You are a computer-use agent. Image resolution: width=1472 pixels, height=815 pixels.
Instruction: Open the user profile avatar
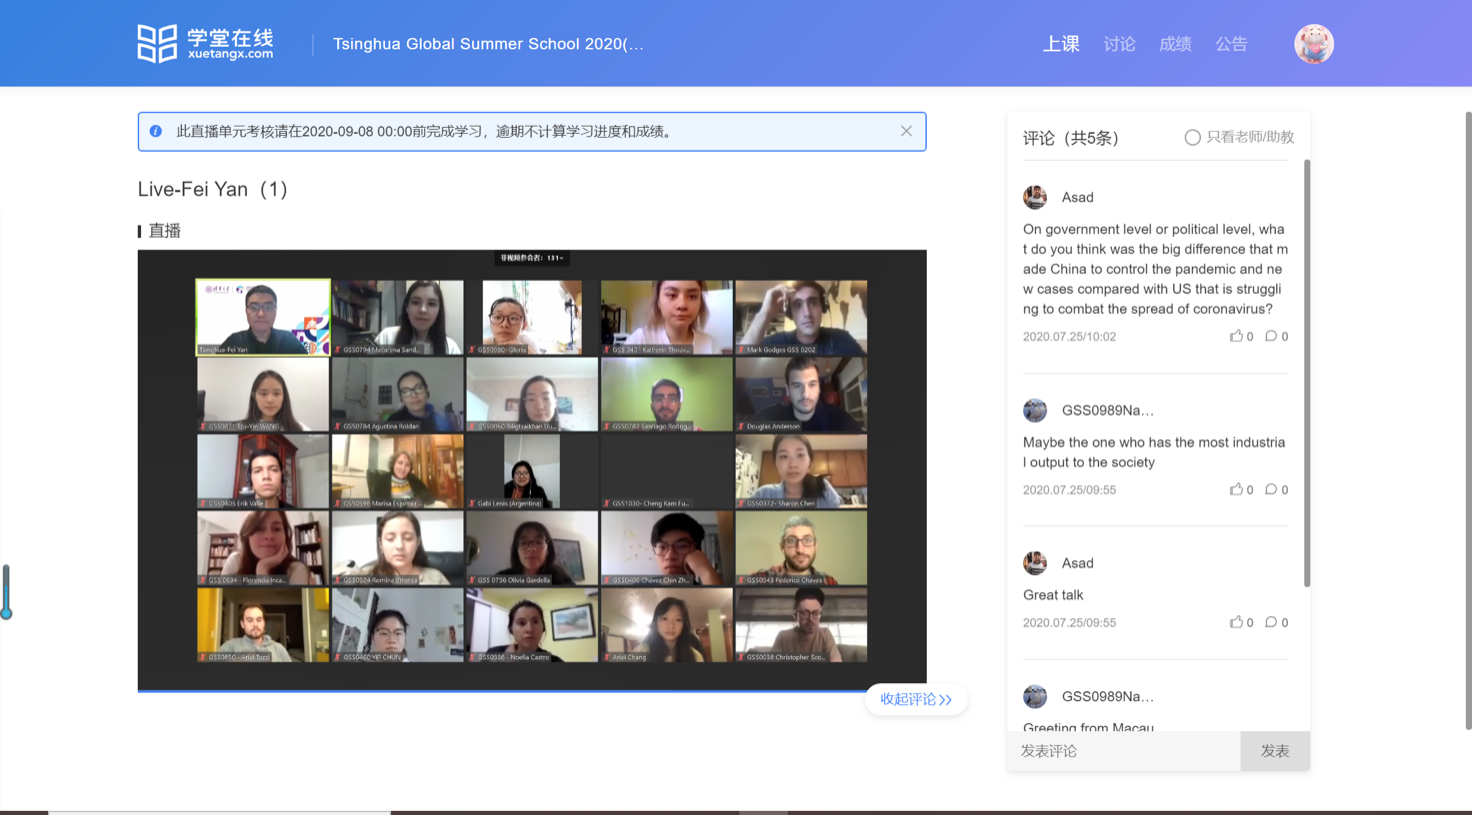[1313, 44]
